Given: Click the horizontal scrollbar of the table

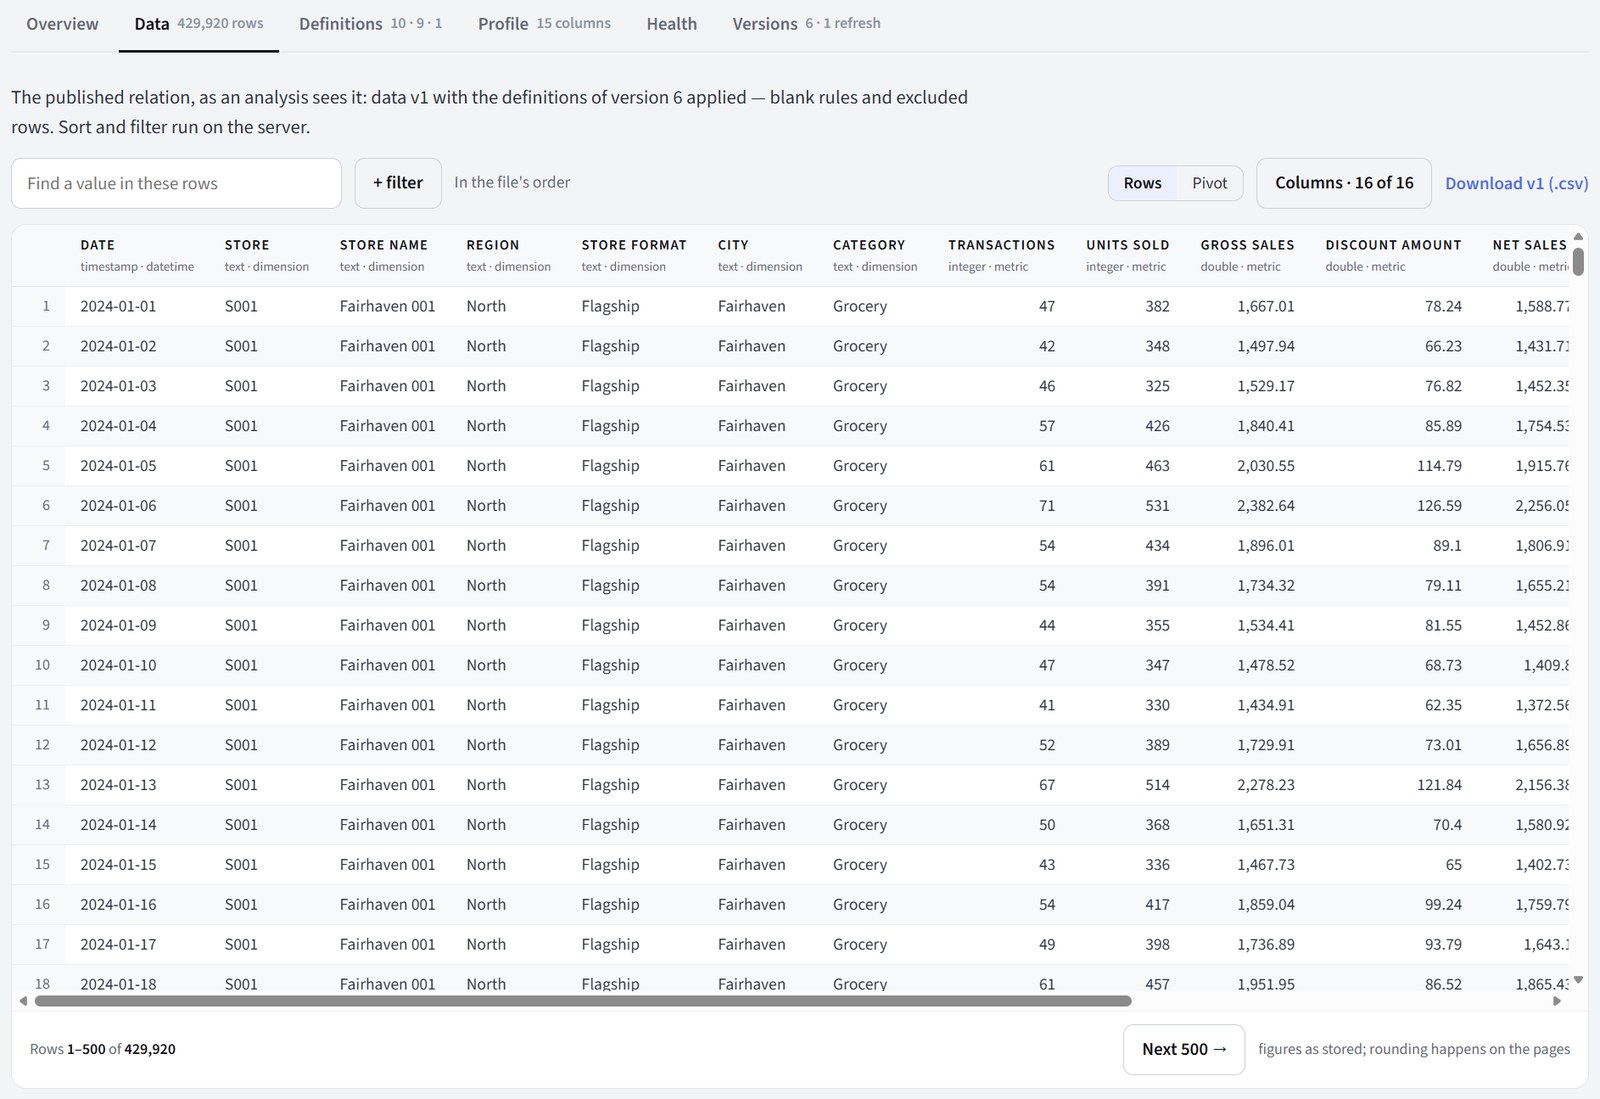Looking at the screenshot, I should [x=583, y=1000].
